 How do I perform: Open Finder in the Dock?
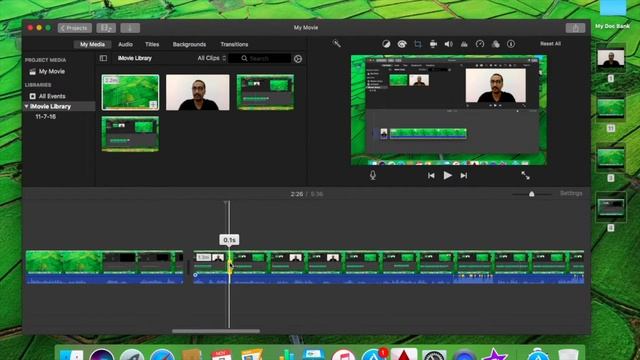click(71, 354)
